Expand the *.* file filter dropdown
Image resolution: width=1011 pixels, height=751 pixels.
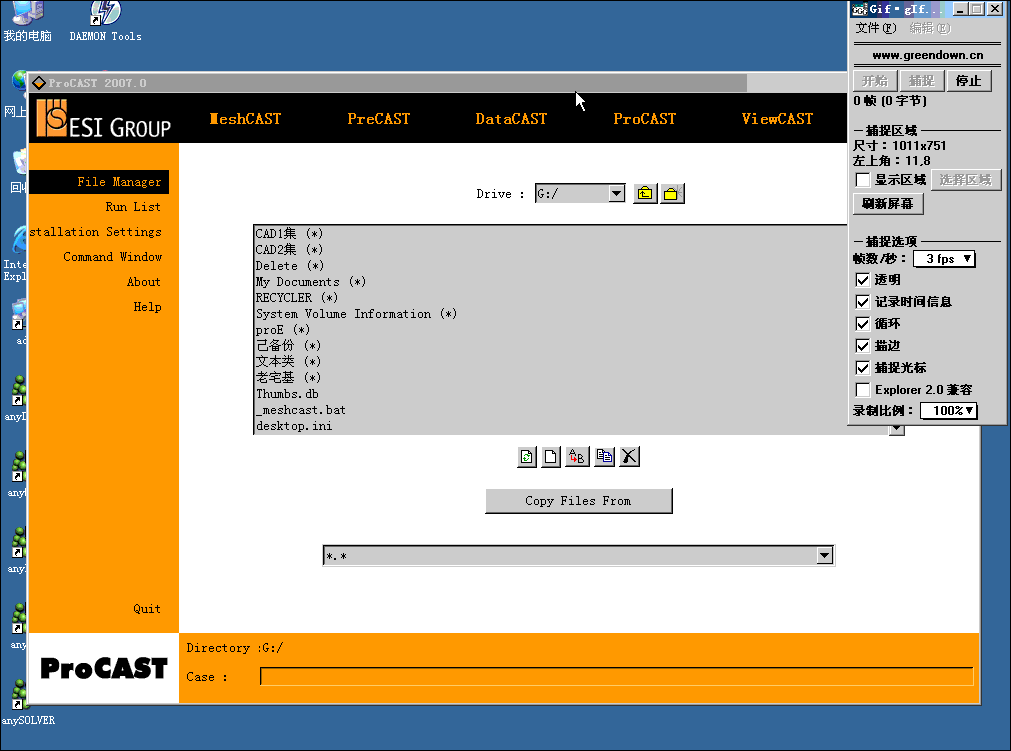pos(825,556)
